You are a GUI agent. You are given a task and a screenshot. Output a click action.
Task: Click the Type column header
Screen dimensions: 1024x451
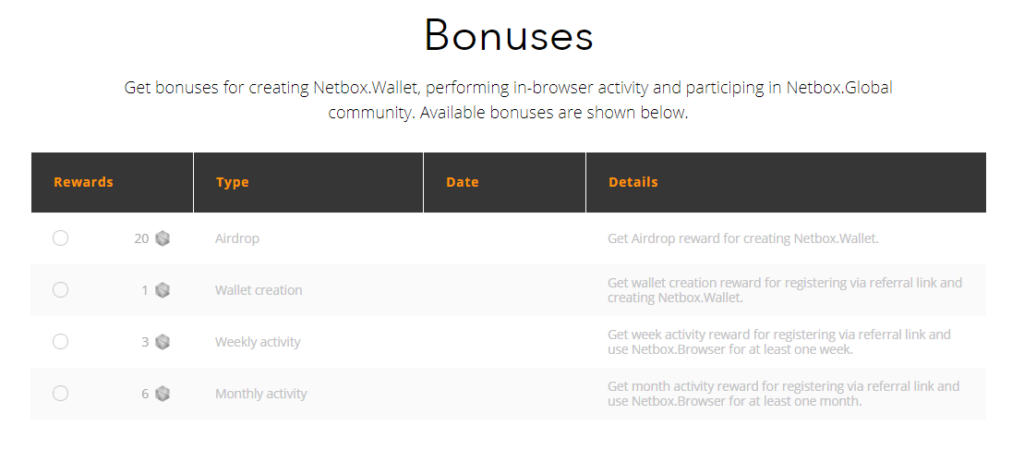232,182
